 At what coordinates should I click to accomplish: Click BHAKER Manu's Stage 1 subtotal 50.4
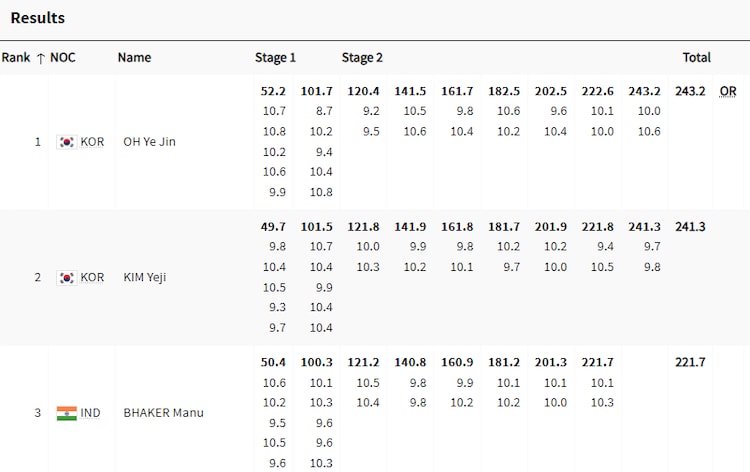(x=274, y=362)
